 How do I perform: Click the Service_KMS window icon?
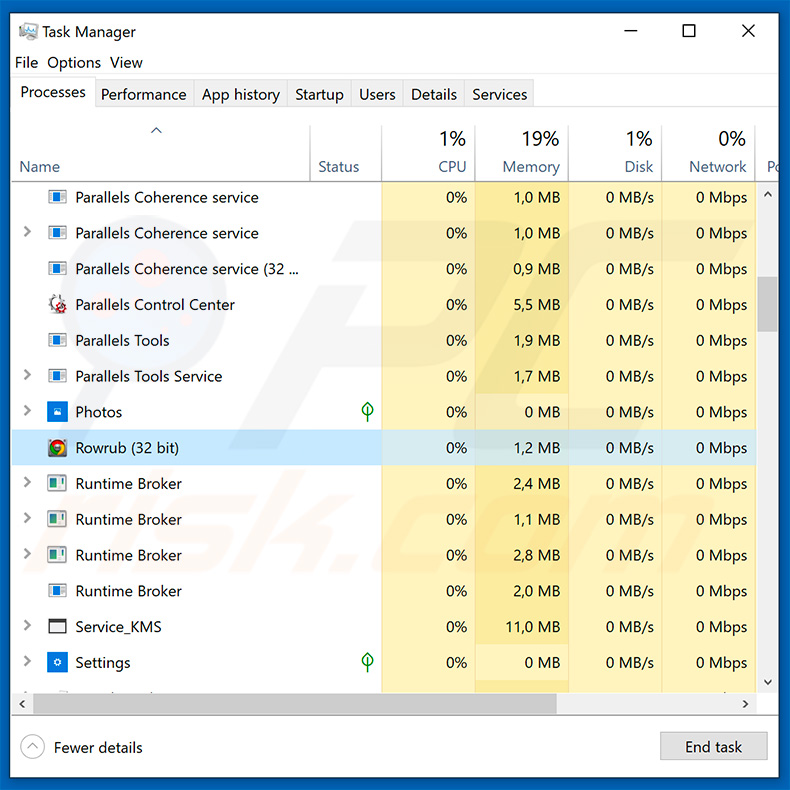coord(57,626)
